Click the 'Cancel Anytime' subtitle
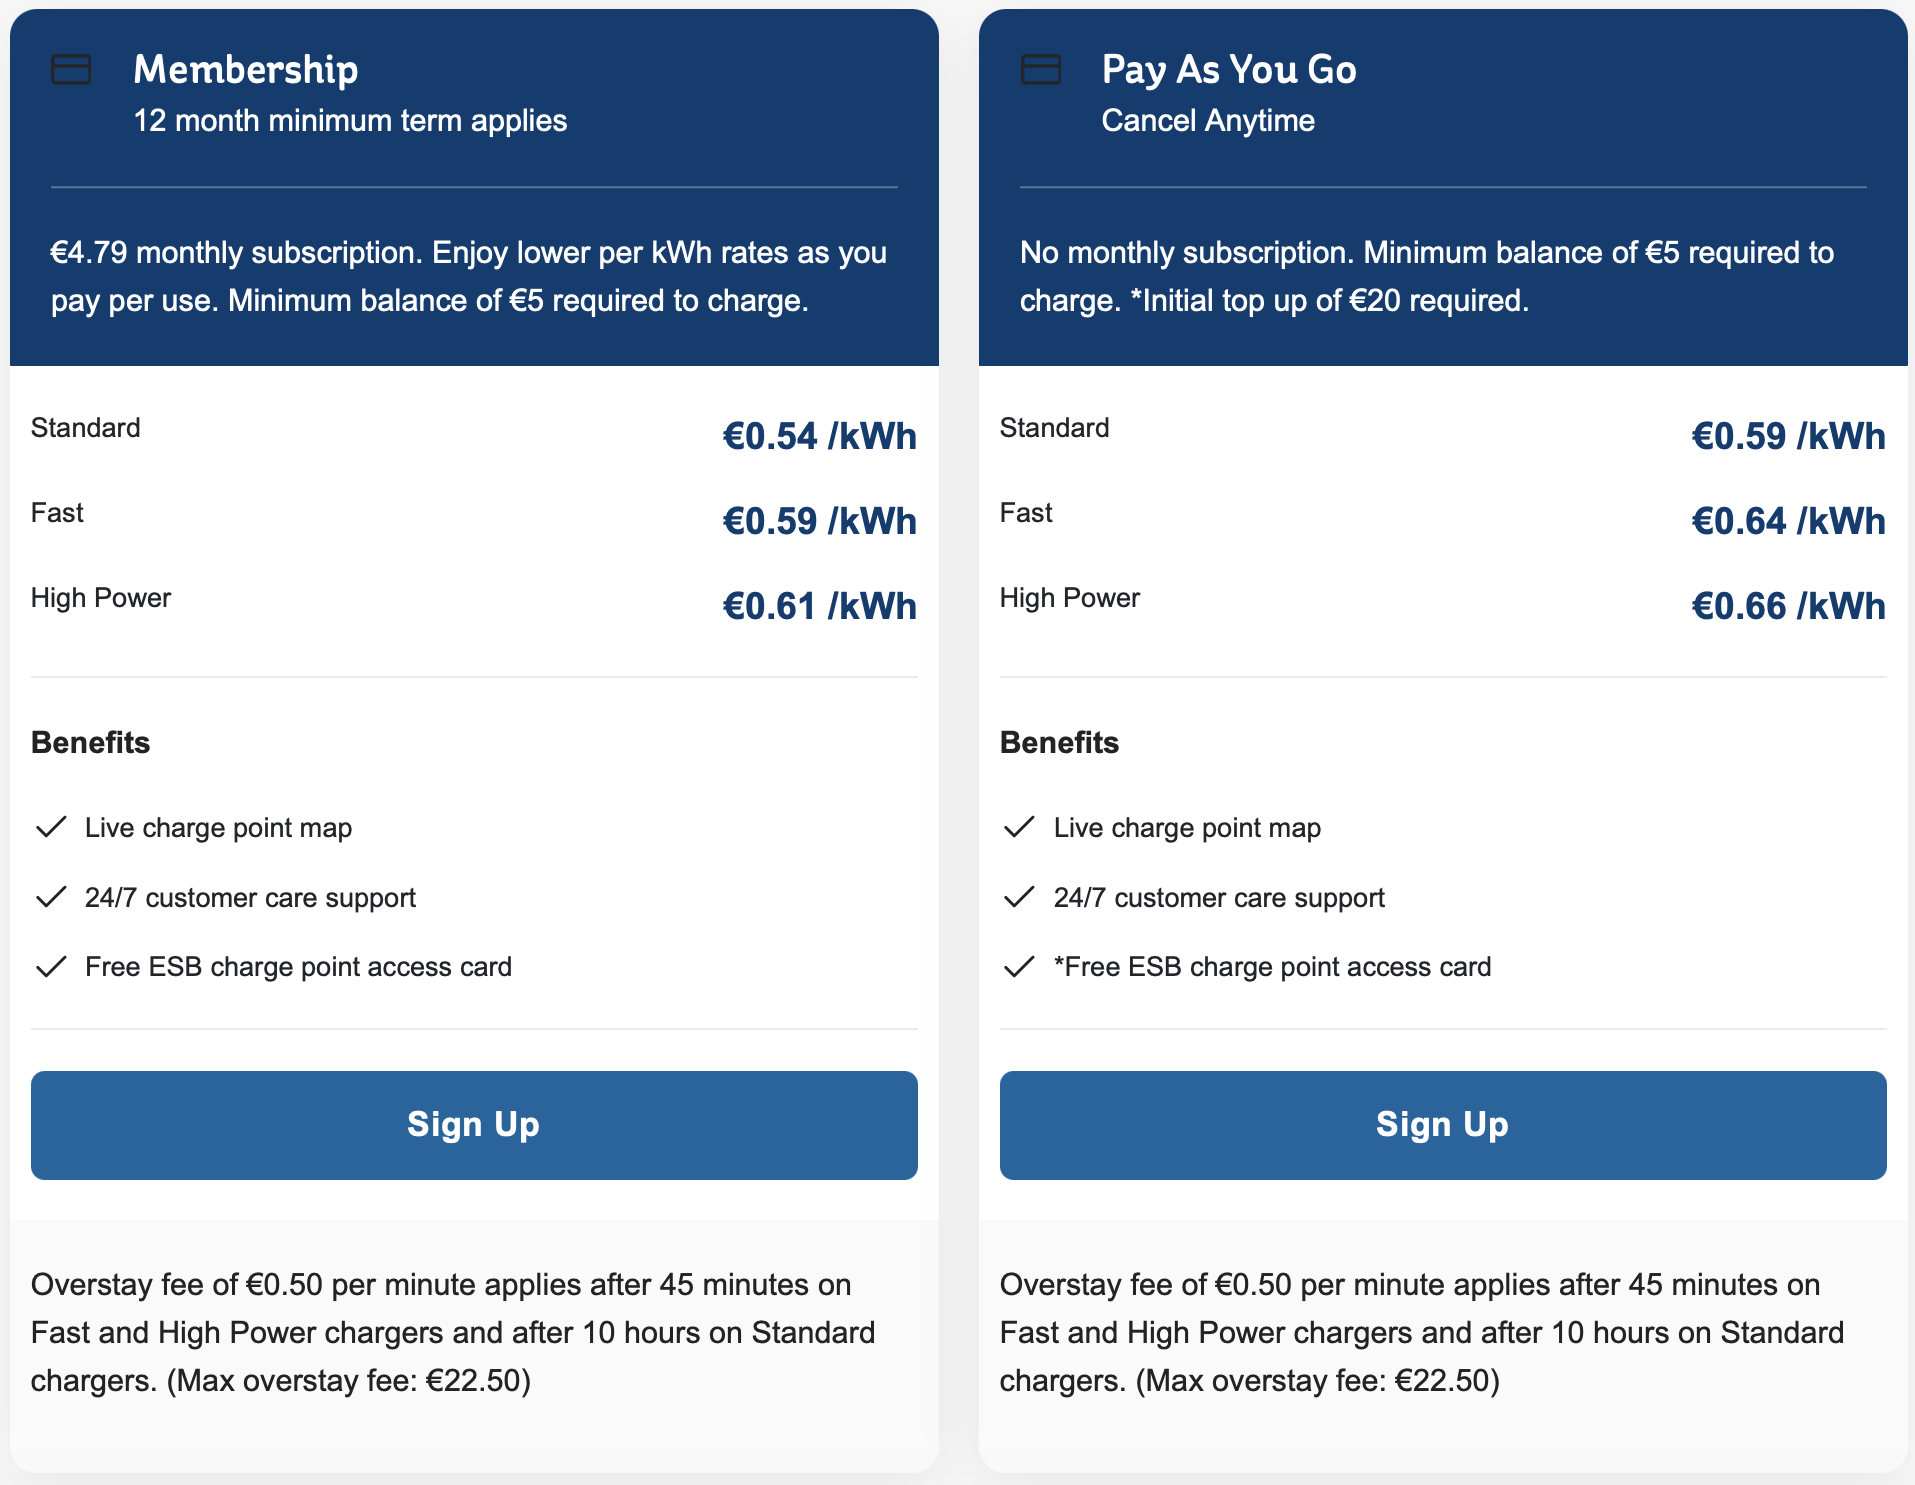Viewport: 1915px width, 1485px height. [x=1208, y=121]
